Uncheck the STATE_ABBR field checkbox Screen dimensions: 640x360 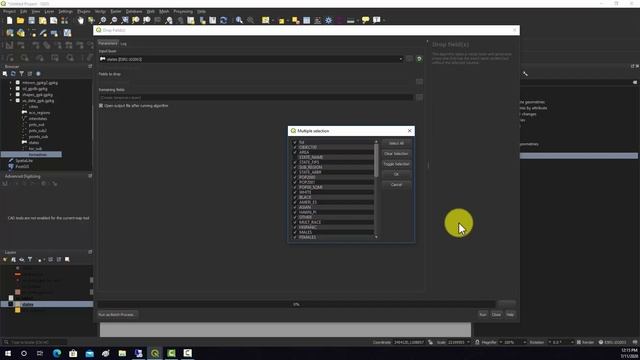(295, 172)
